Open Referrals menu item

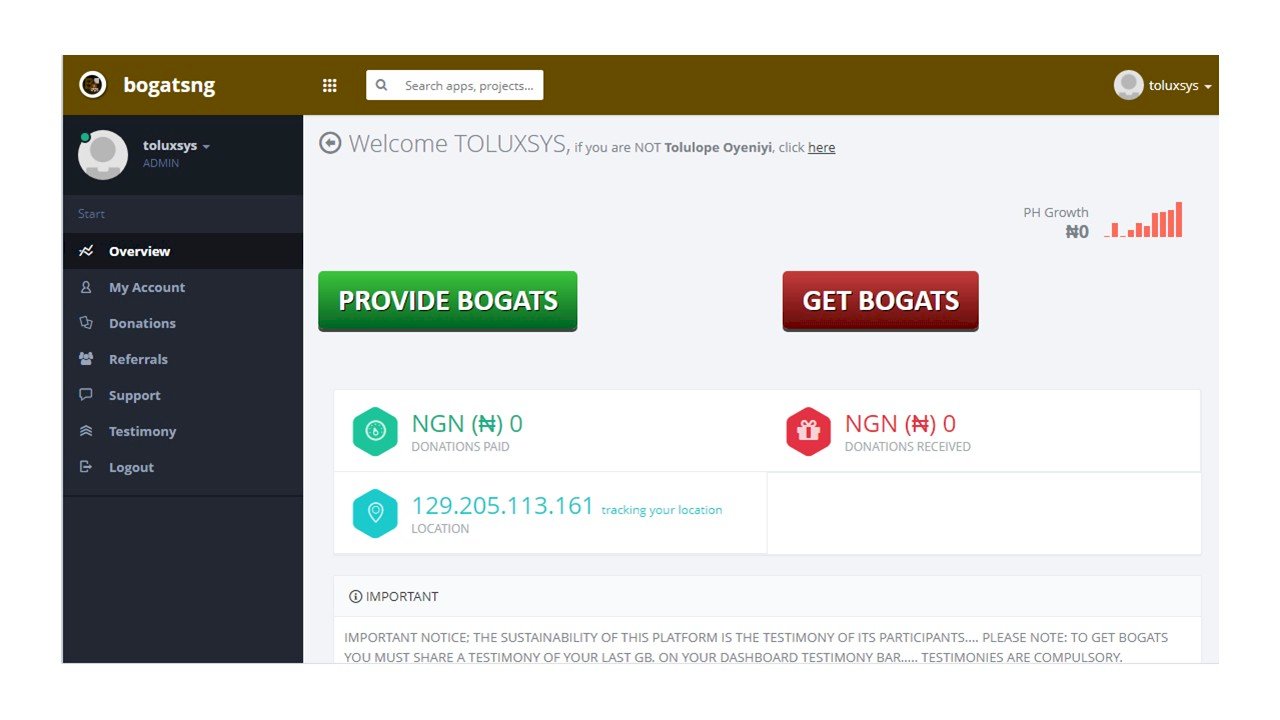[x=182, y=359]
